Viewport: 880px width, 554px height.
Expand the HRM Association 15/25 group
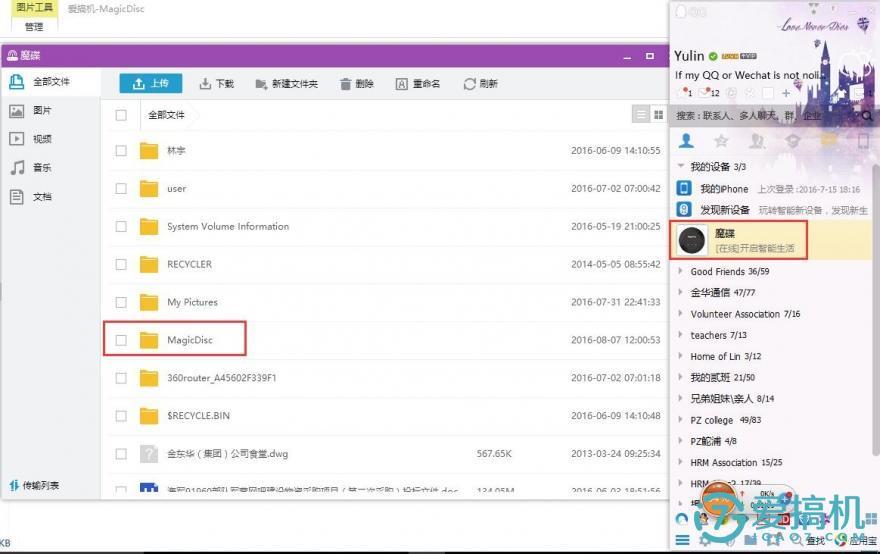(x=680, y=463)
